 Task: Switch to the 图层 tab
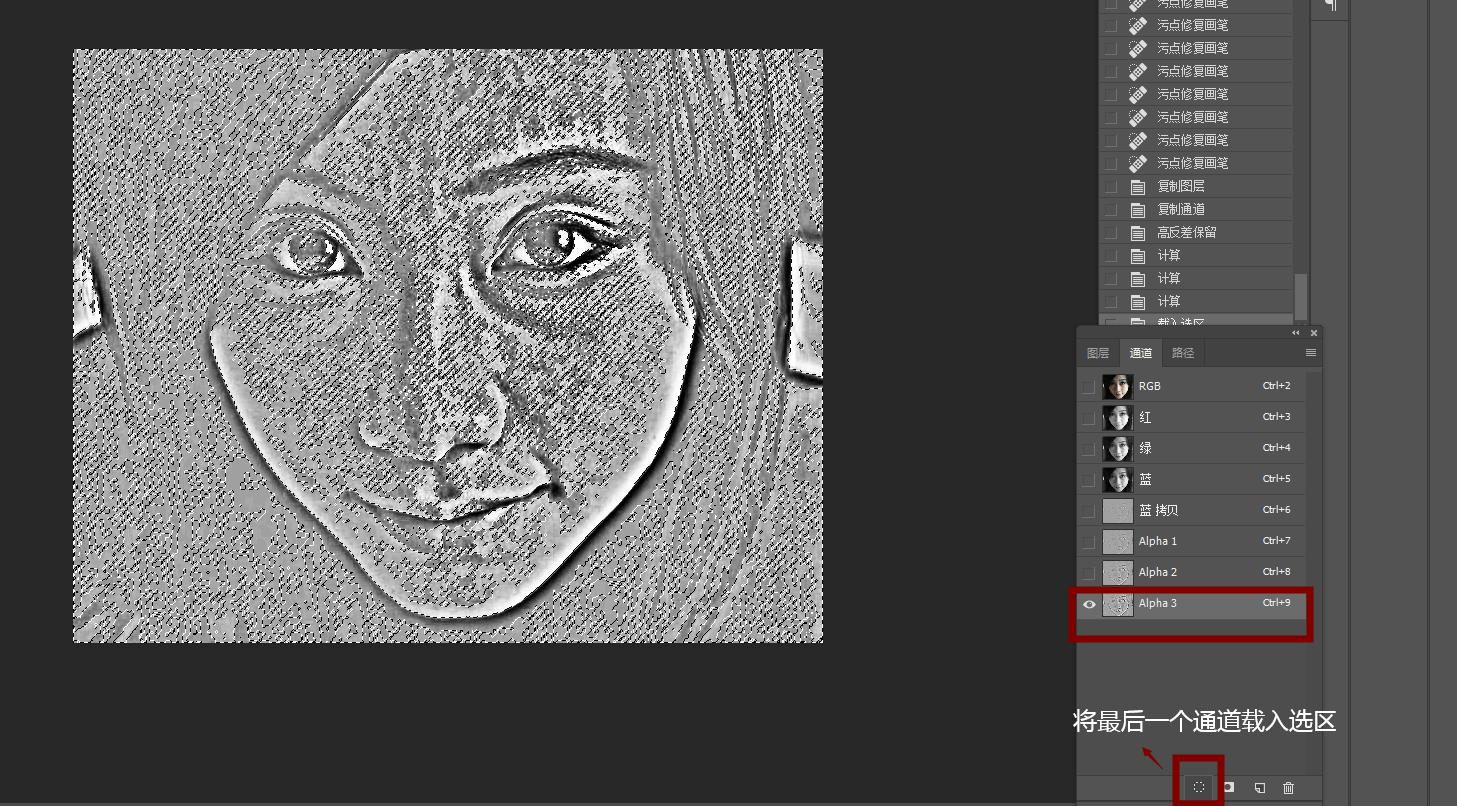tap(1098, 353)
